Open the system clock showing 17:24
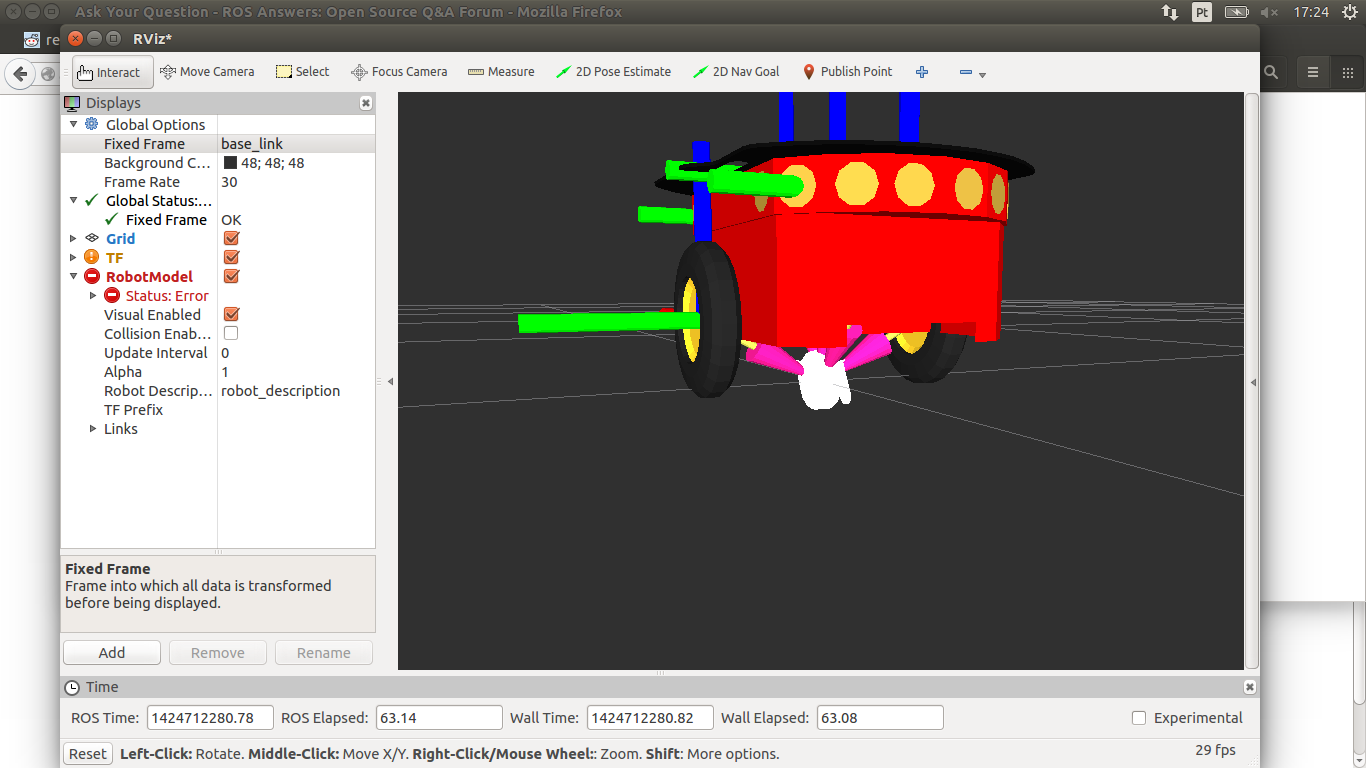 point(1310,12)
